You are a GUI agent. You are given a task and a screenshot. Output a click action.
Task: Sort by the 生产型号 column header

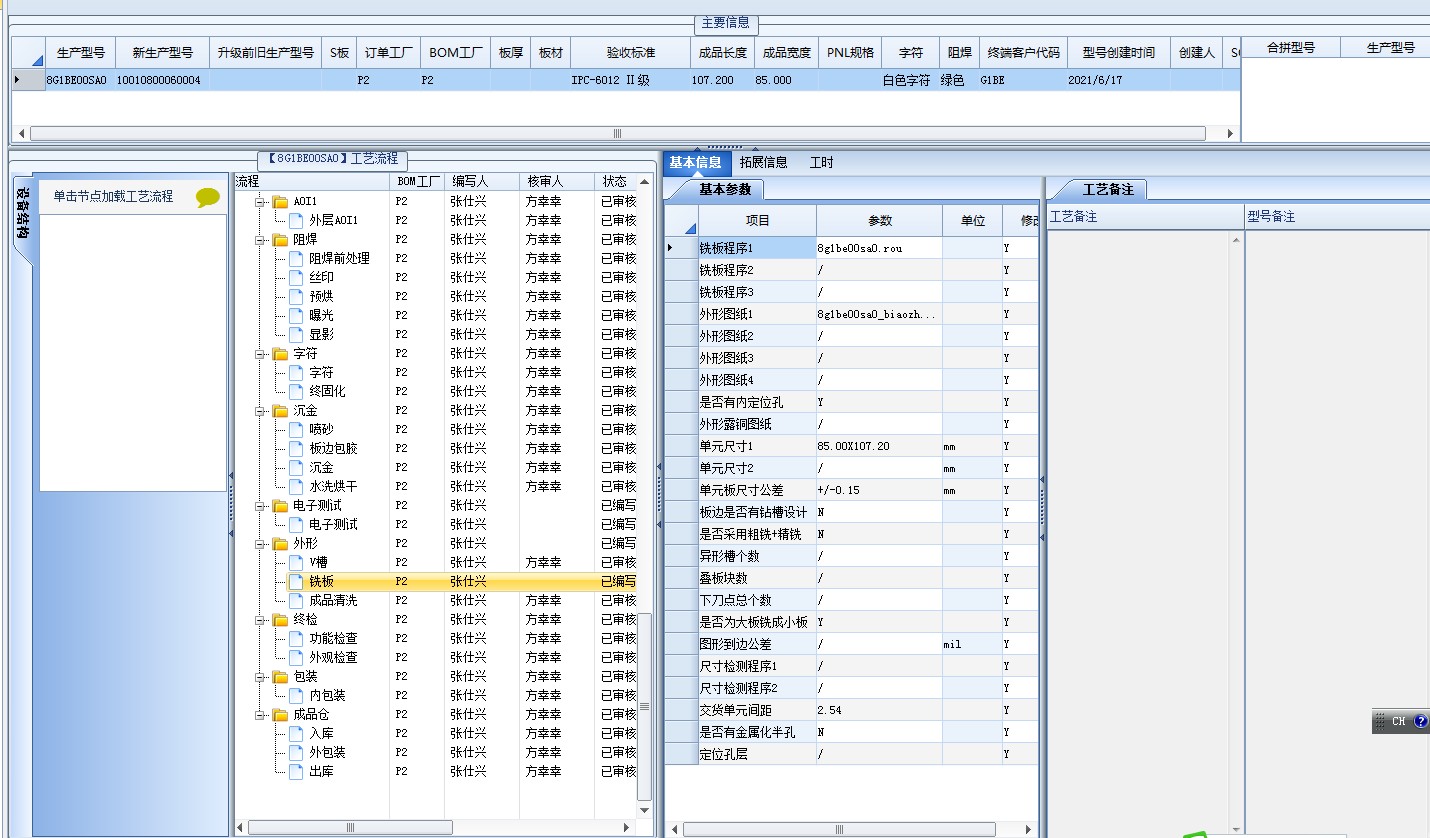coord(81,52)
